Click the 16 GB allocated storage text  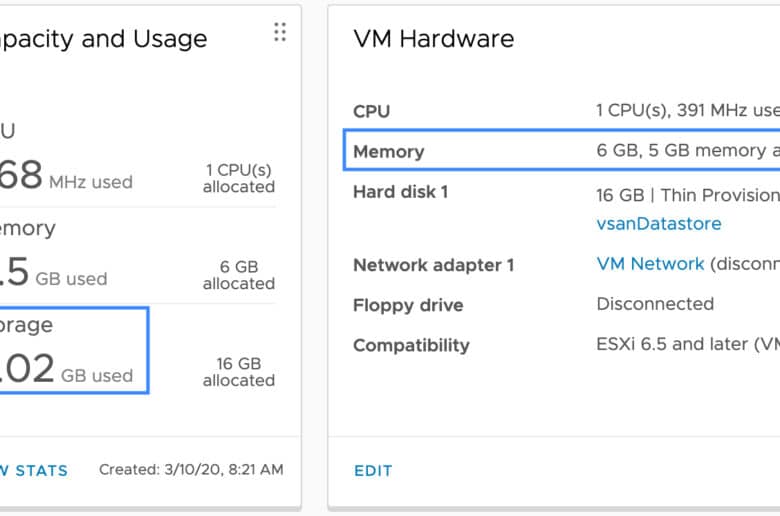[239, 372]
